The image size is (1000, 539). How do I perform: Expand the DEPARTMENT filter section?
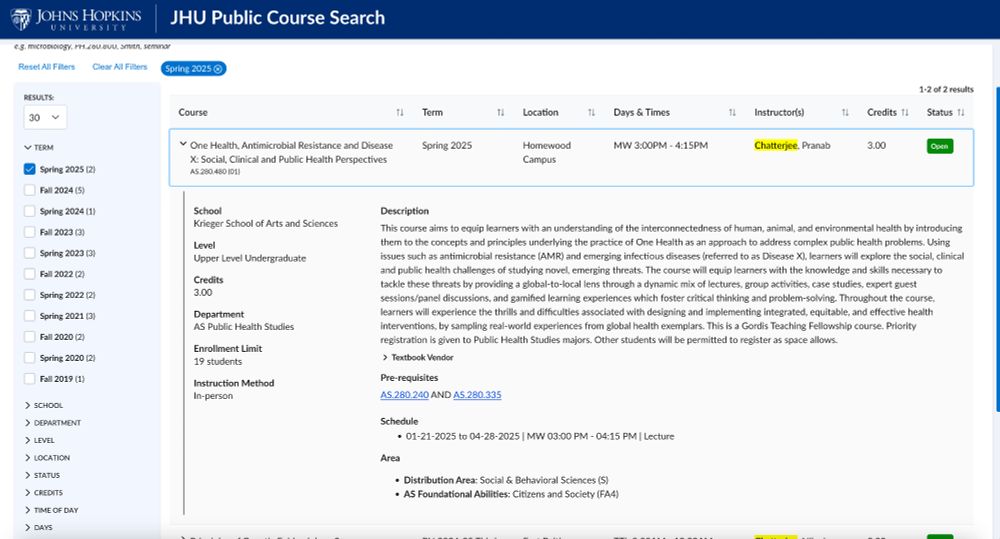coord(52,423)
